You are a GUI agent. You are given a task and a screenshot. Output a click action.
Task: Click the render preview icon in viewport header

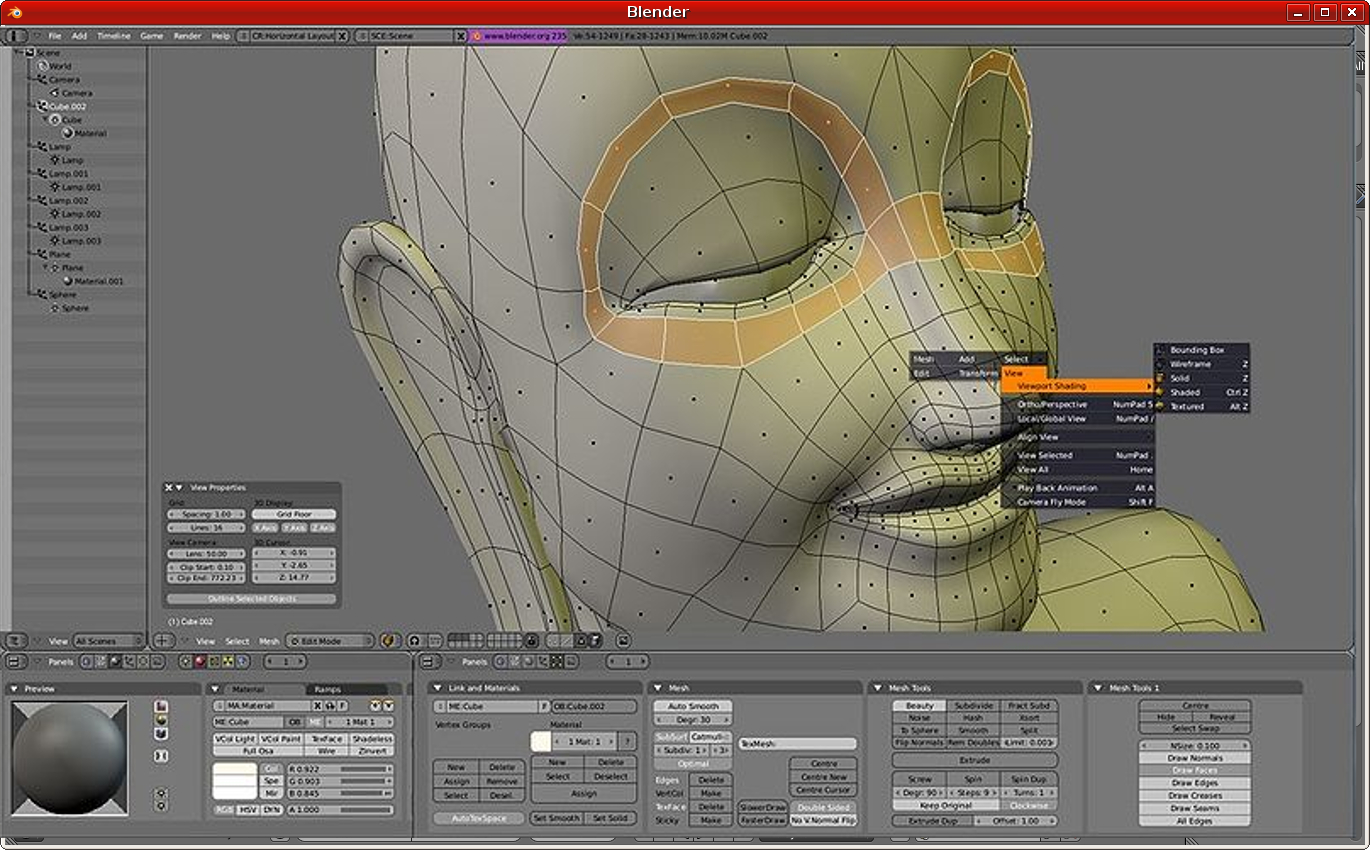(x=623, y=641)
